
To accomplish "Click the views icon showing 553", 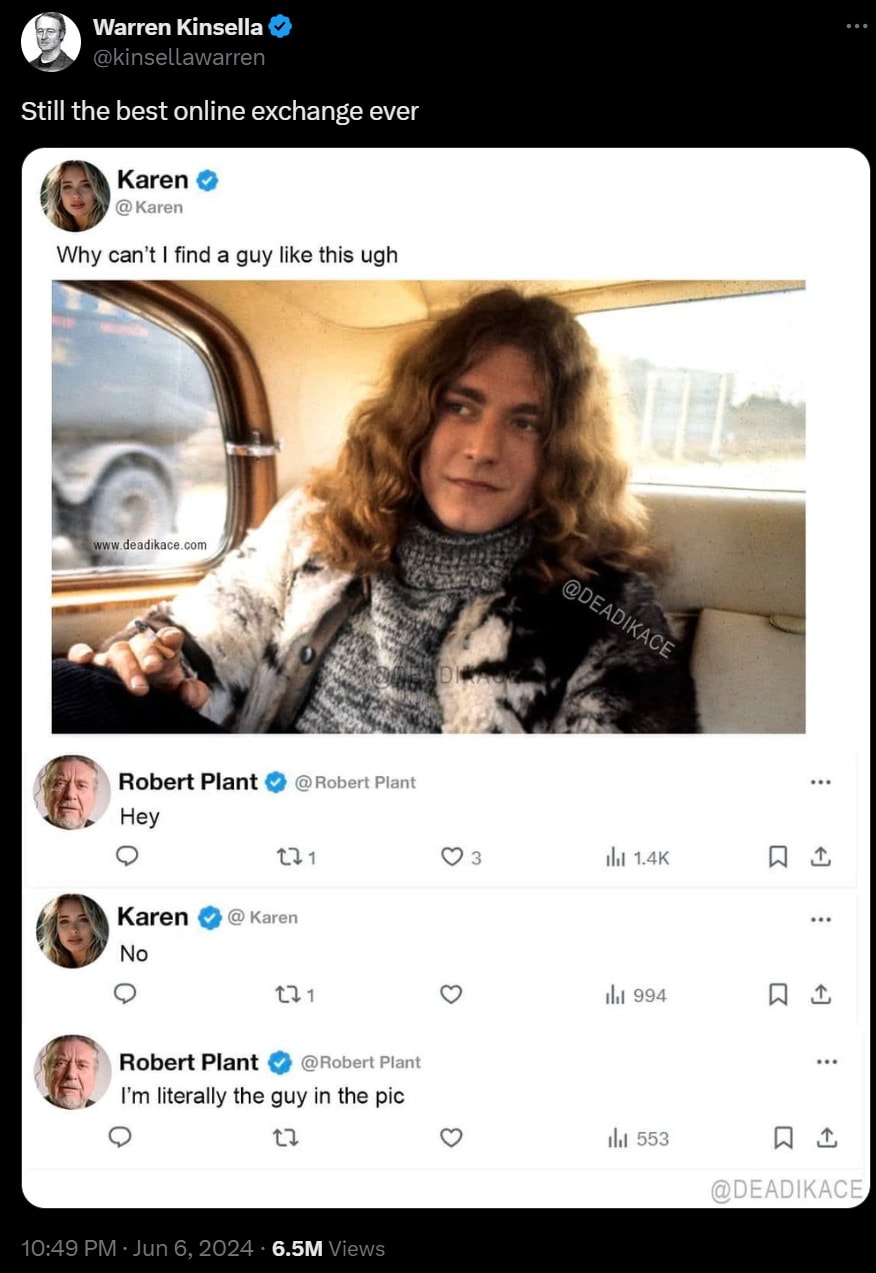I will tap(619, 1139).
